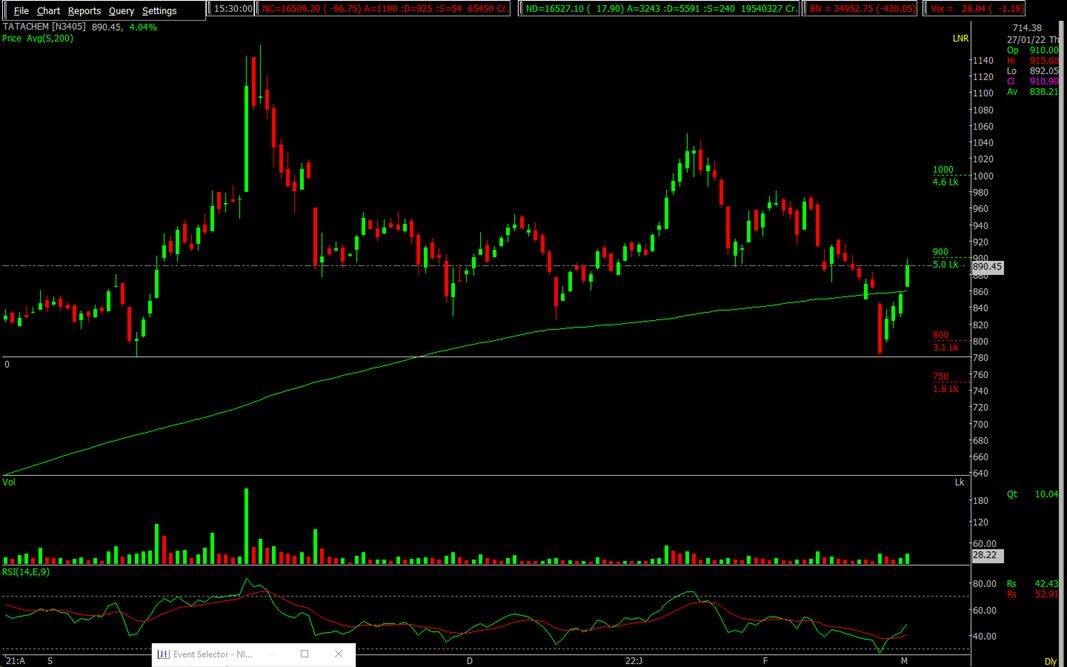Click the BN Bank Nifty ticker box

click(862, 9)
